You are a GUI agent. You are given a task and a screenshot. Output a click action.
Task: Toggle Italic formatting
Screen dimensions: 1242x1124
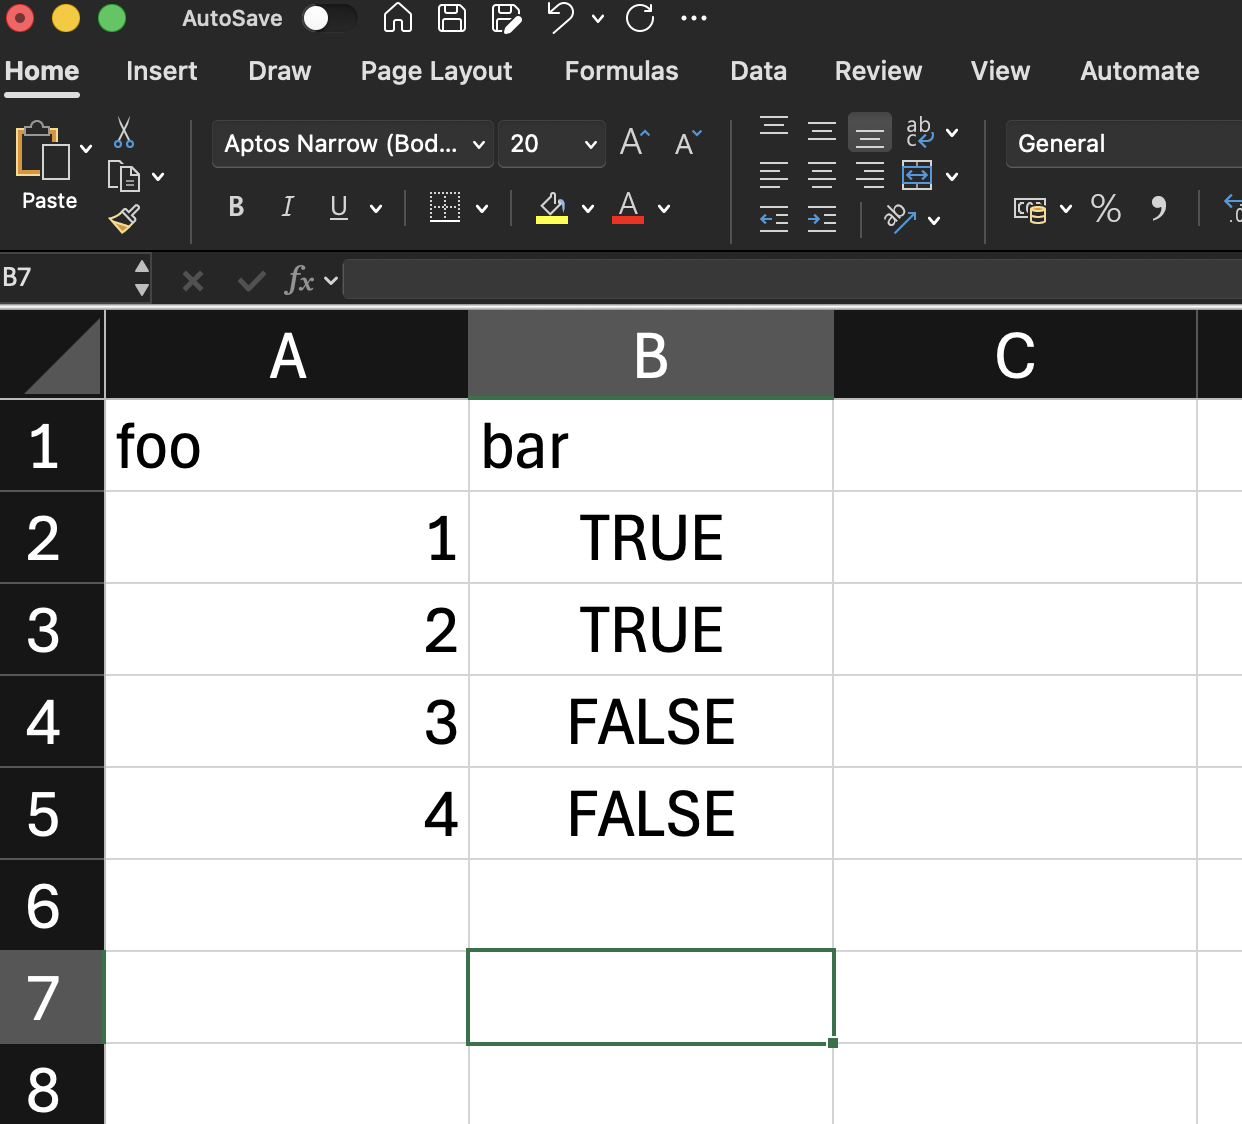pos(287,207)
